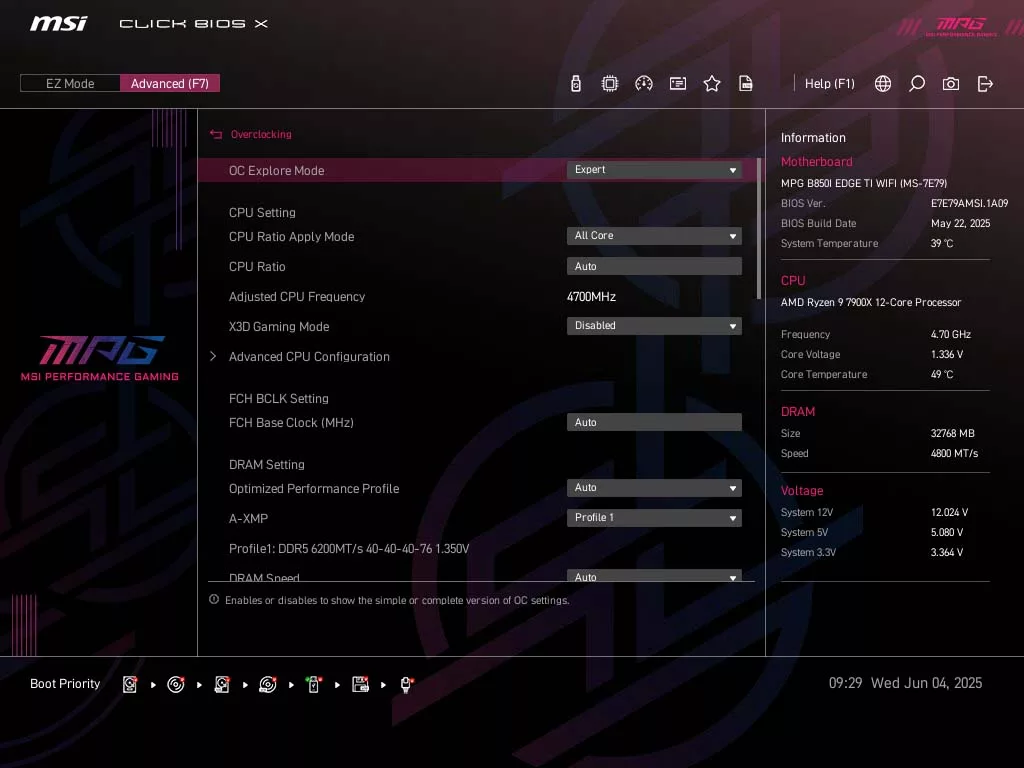
Task: Select CPU Ratio label
Action: tap(257, 266)
